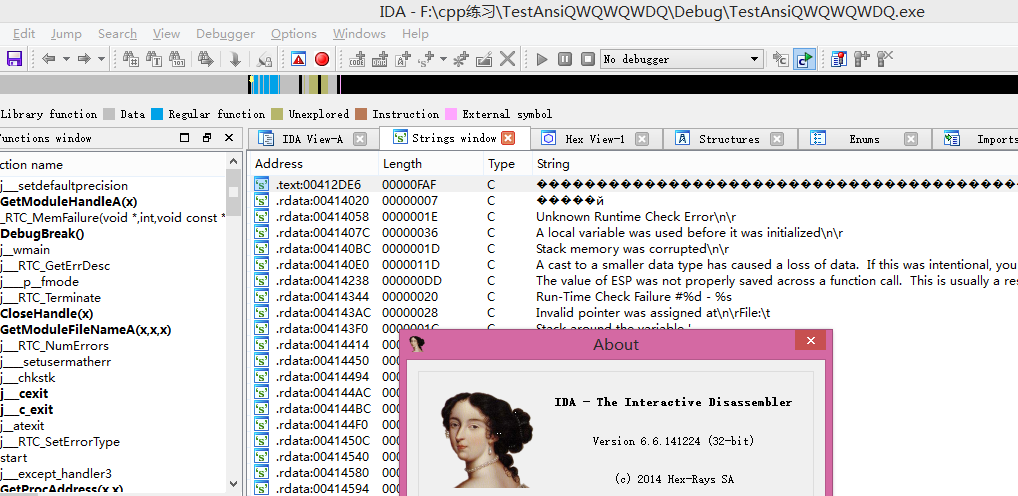Open the string style dropdown arrow
This screenshot has height=496, width=1018.
(443, 59)
